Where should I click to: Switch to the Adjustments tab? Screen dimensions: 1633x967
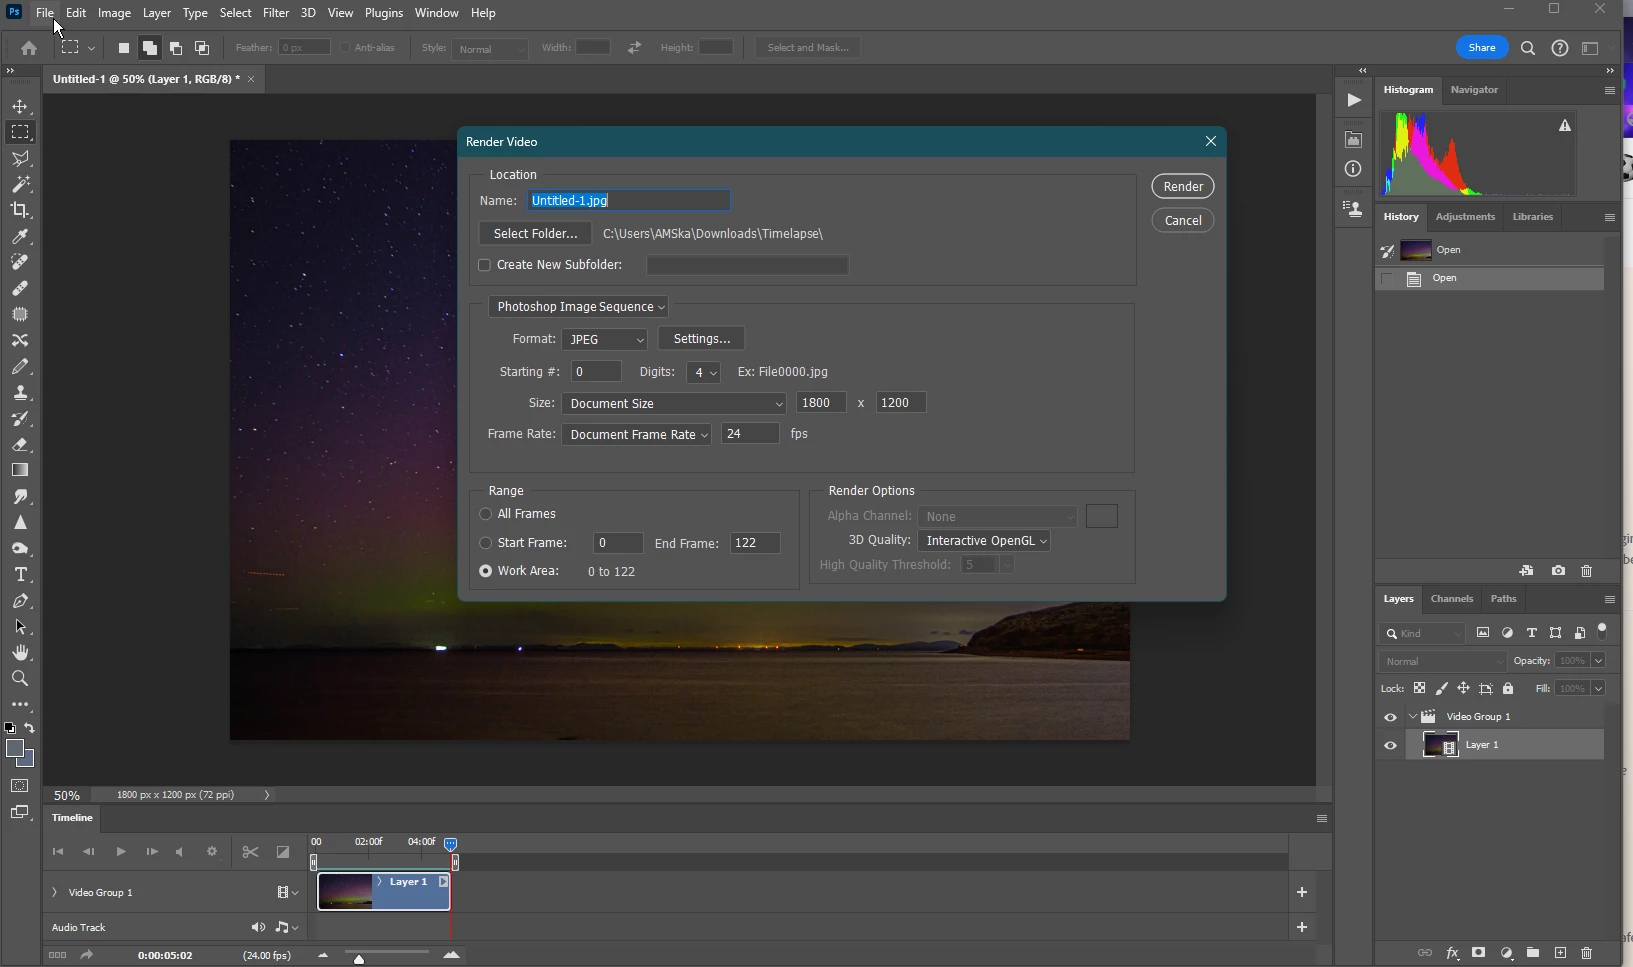[1465, 217]
